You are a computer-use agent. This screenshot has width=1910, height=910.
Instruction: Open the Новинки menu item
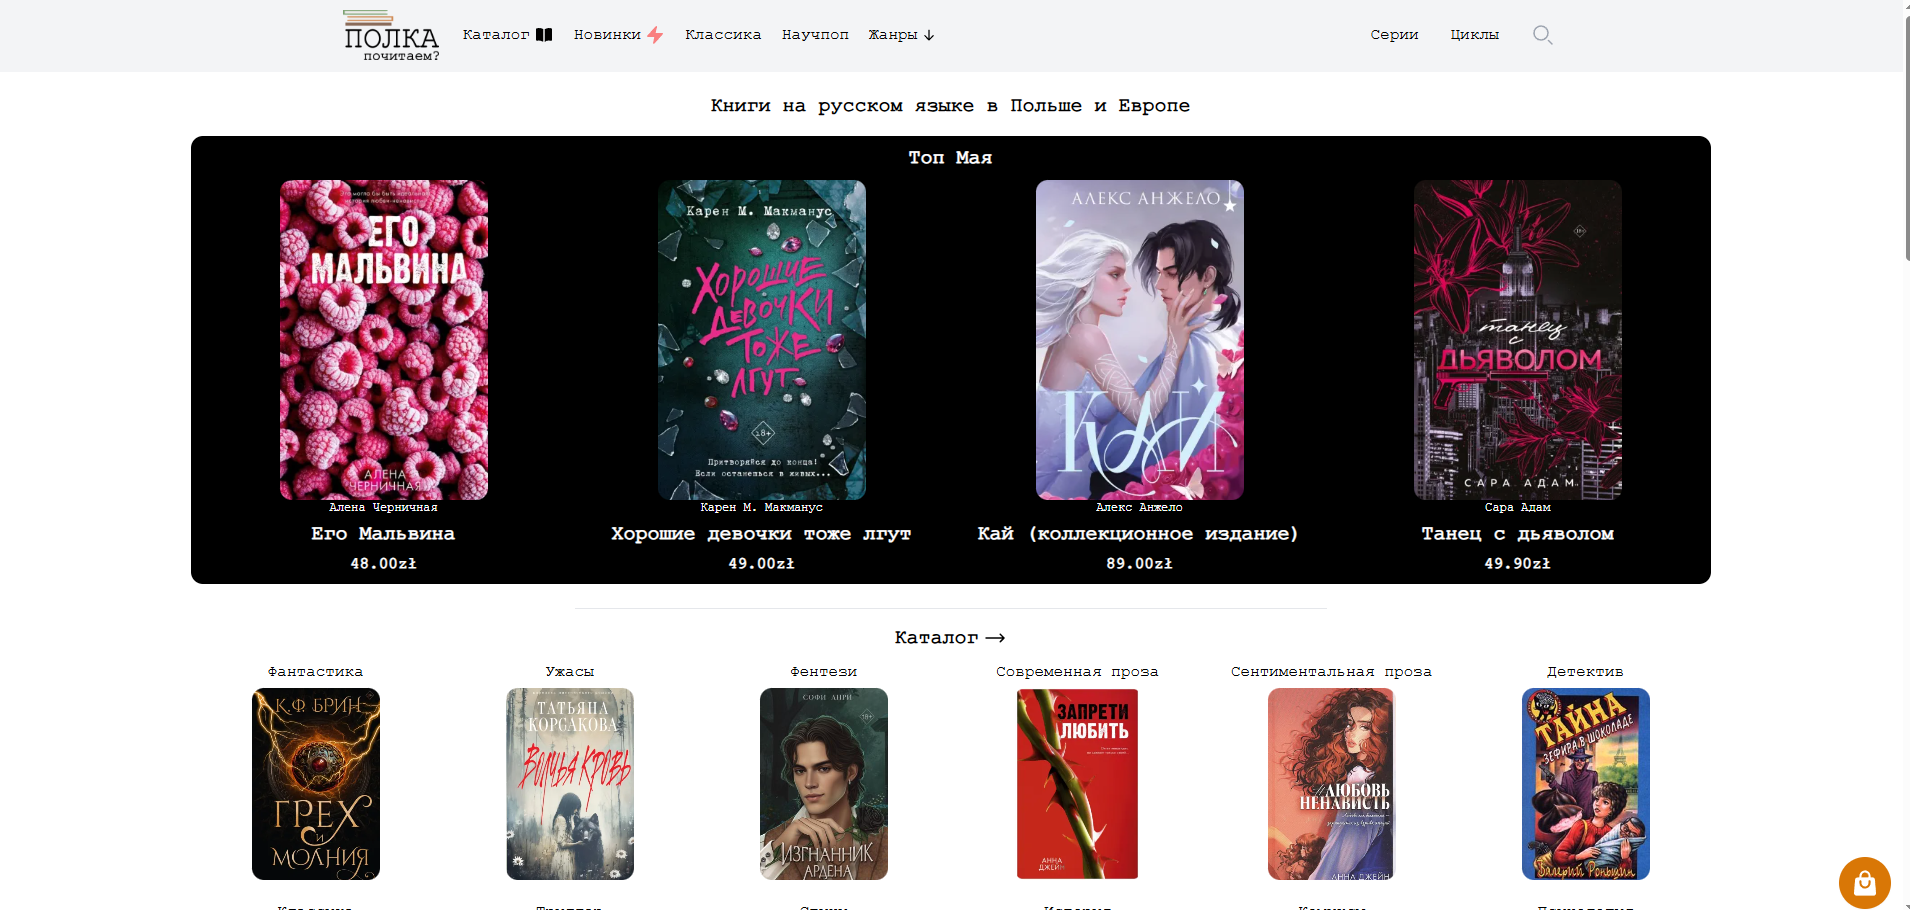[607, 35]
